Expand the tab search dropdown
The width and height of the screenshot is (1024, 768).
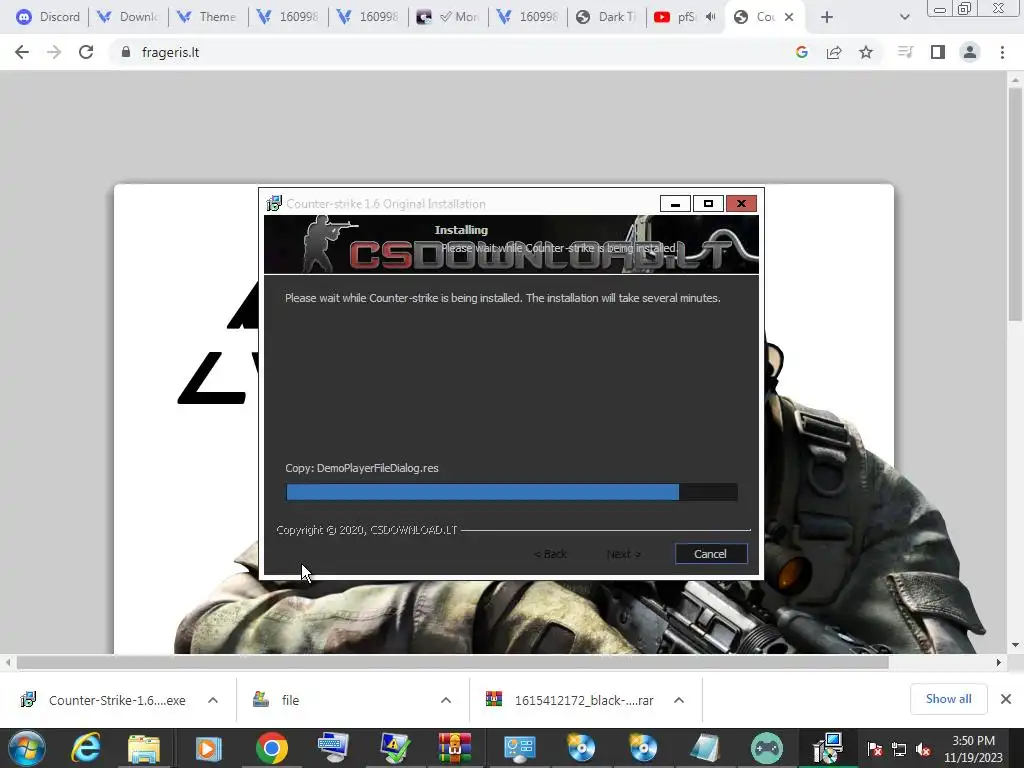[x=904, y=17]
